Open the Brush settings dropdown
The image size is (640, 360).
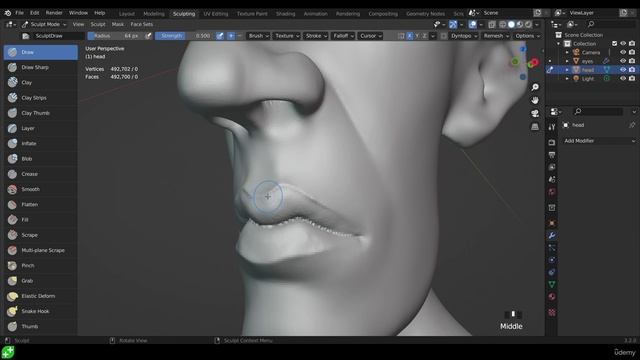258,36
